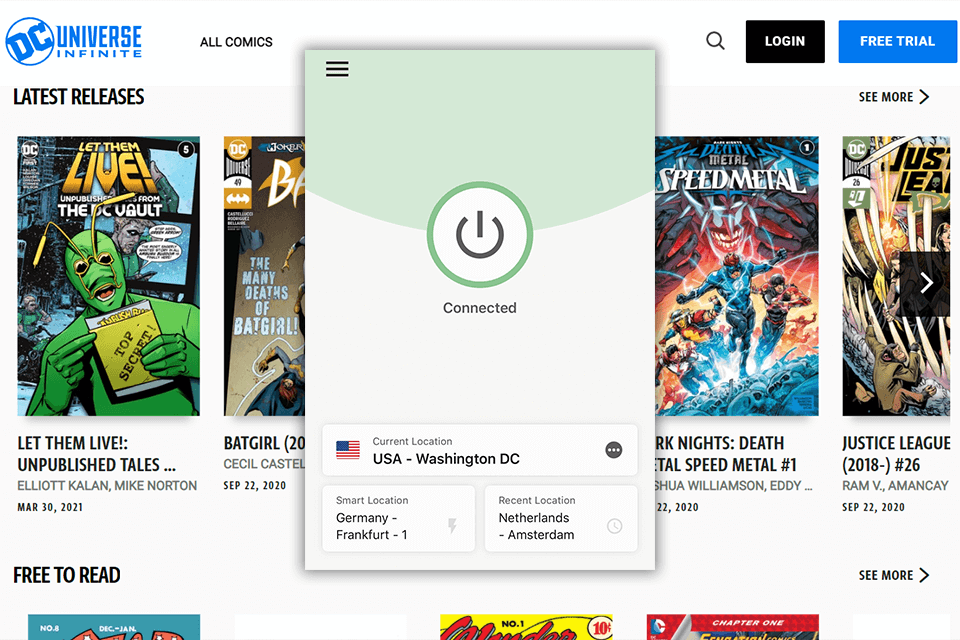Open the DC Universe Infinite home logo

coord(73,42)
